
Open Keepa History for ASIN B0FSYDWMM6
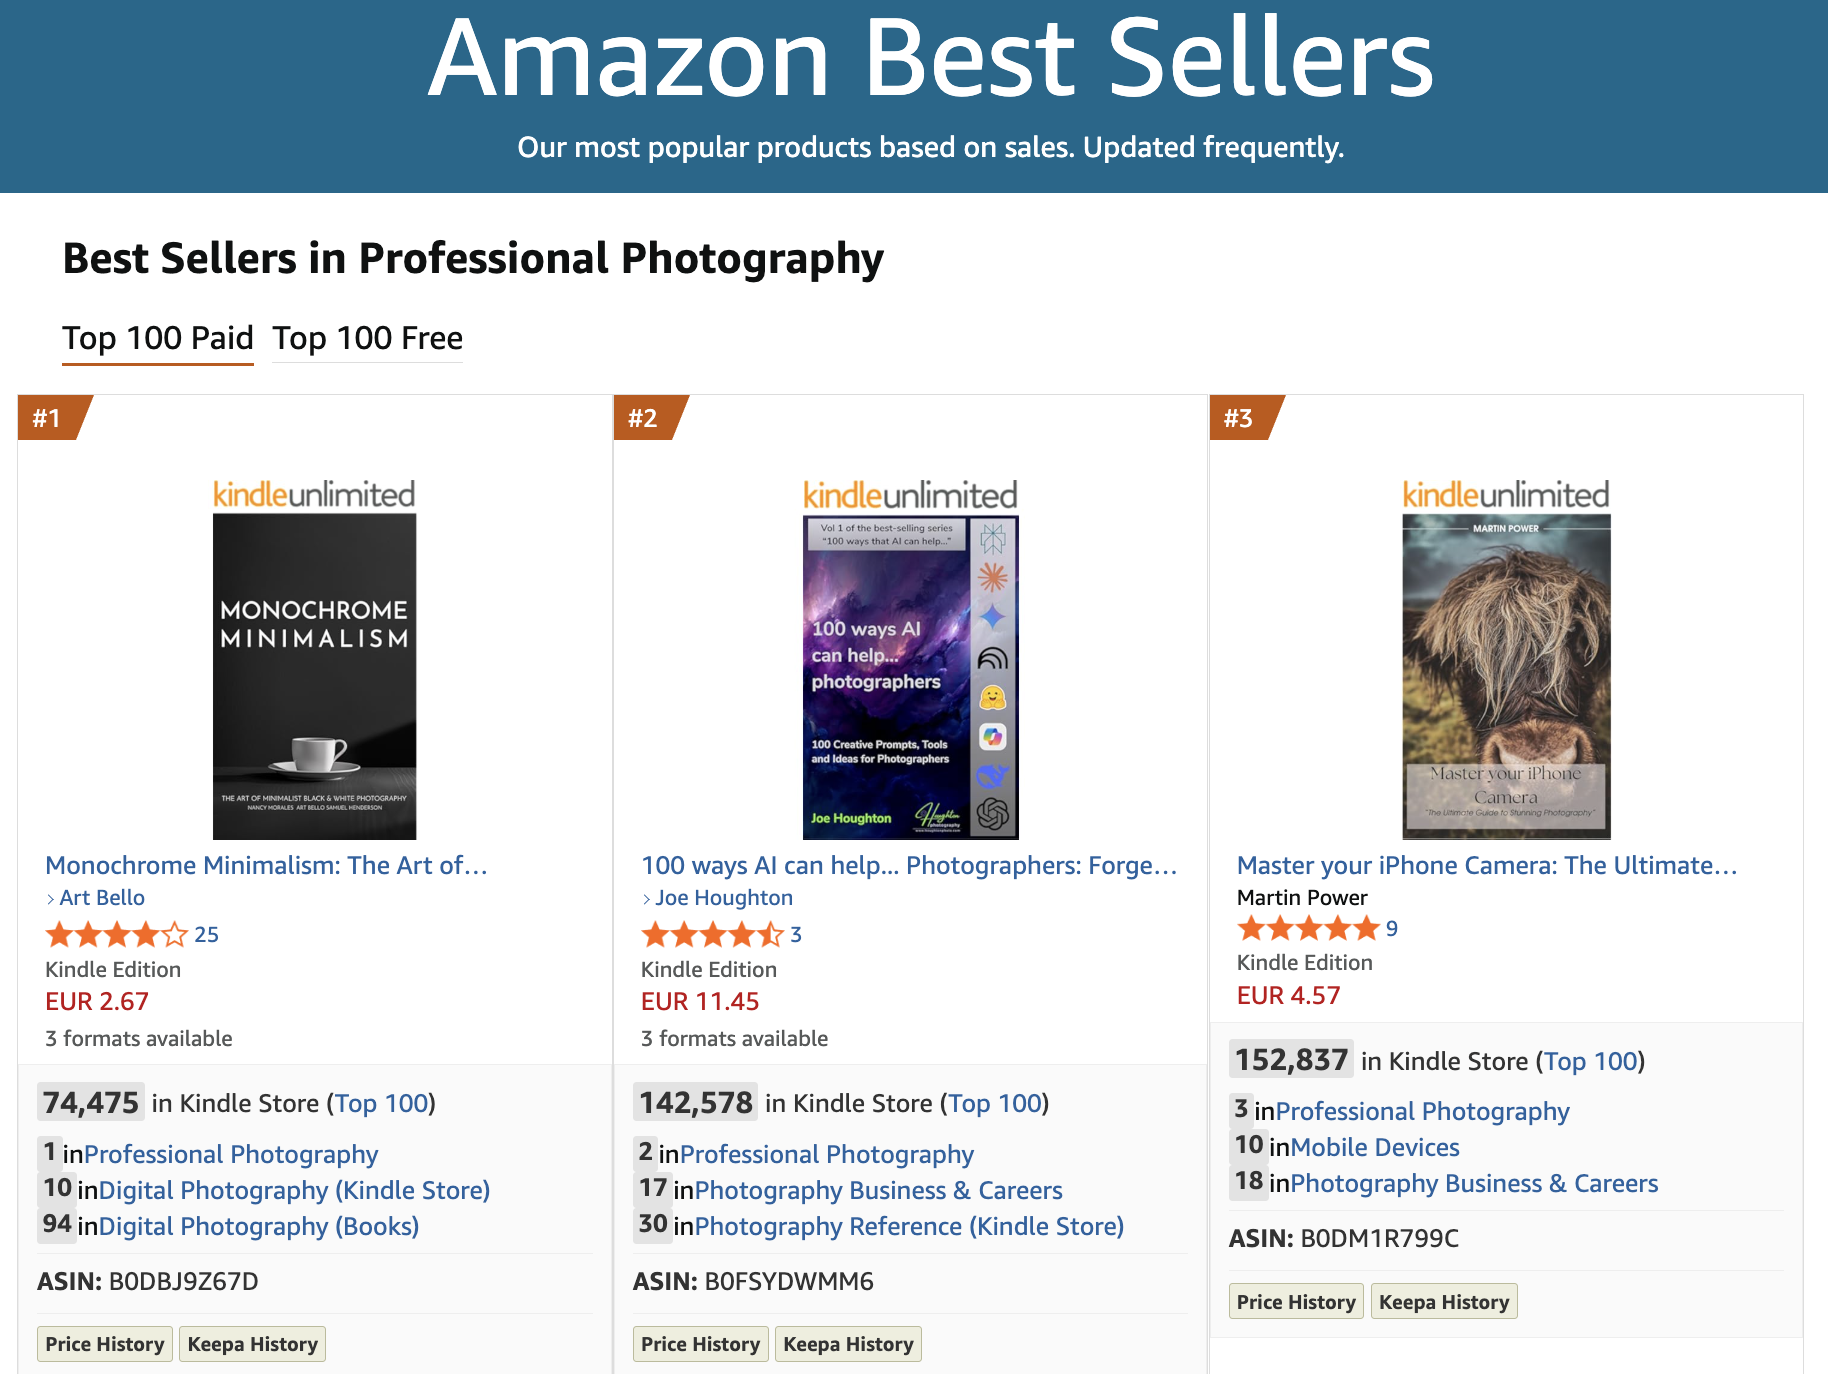point(848,1344)
